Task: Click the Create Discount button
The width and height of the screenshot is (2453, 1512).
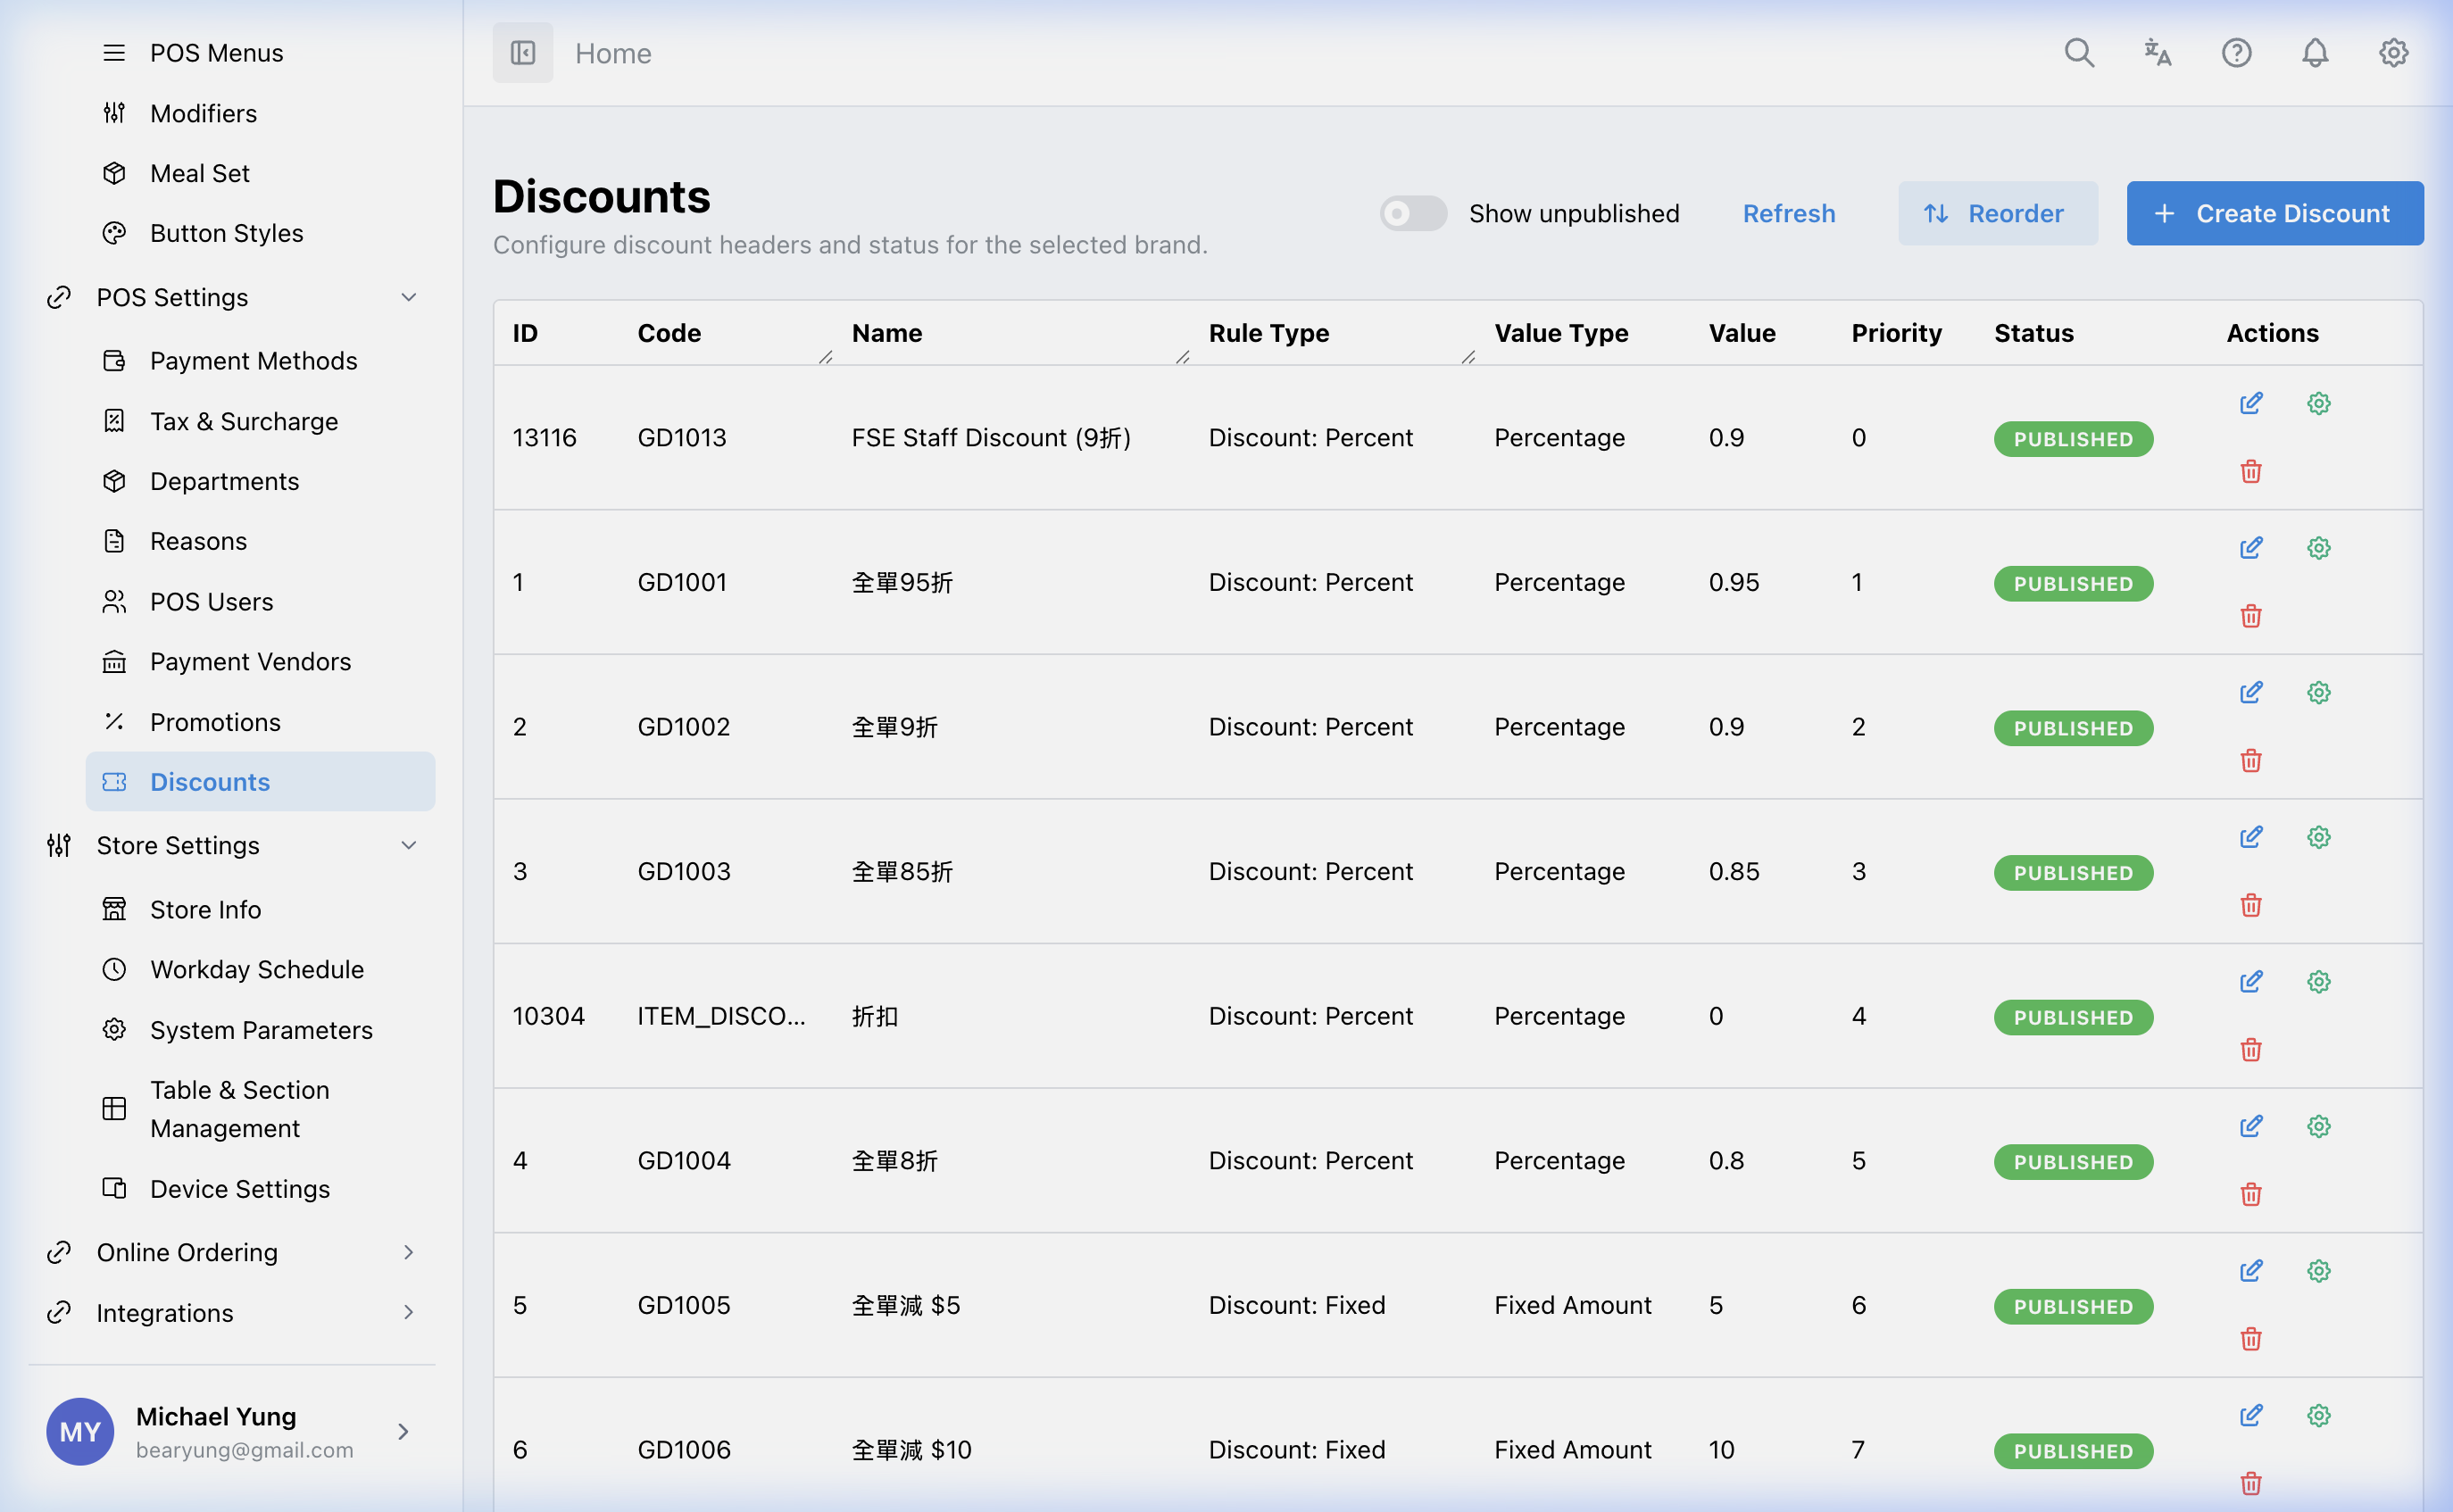Action: pos(2274,213)
